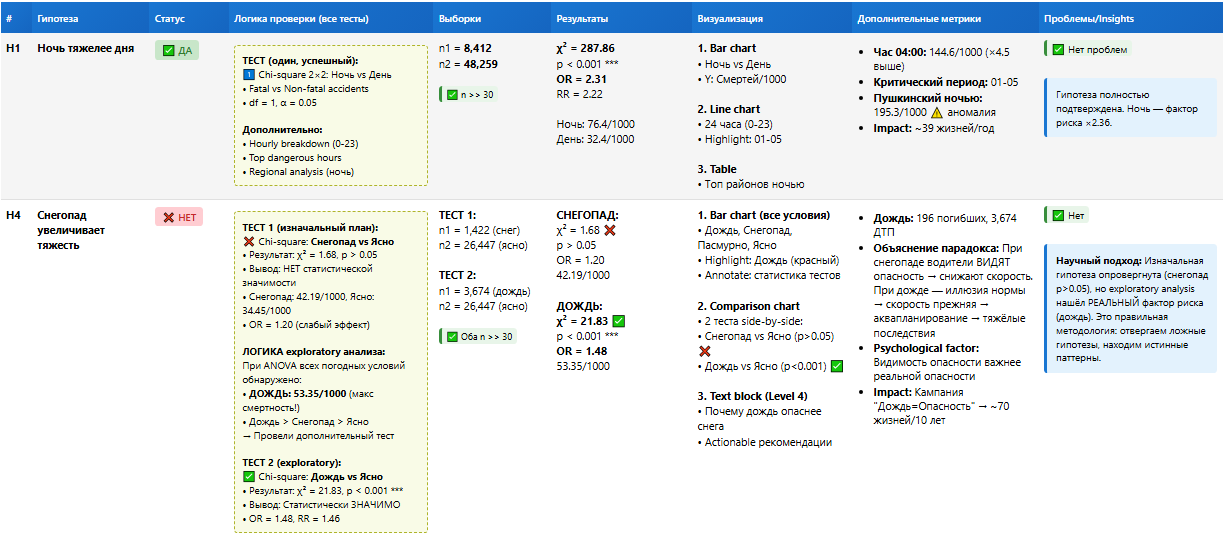Viewport: 1229px width, 541px height.
Task: Click the check icon in the 'Оба n >> 30' badge
Action: coord(452,336)
